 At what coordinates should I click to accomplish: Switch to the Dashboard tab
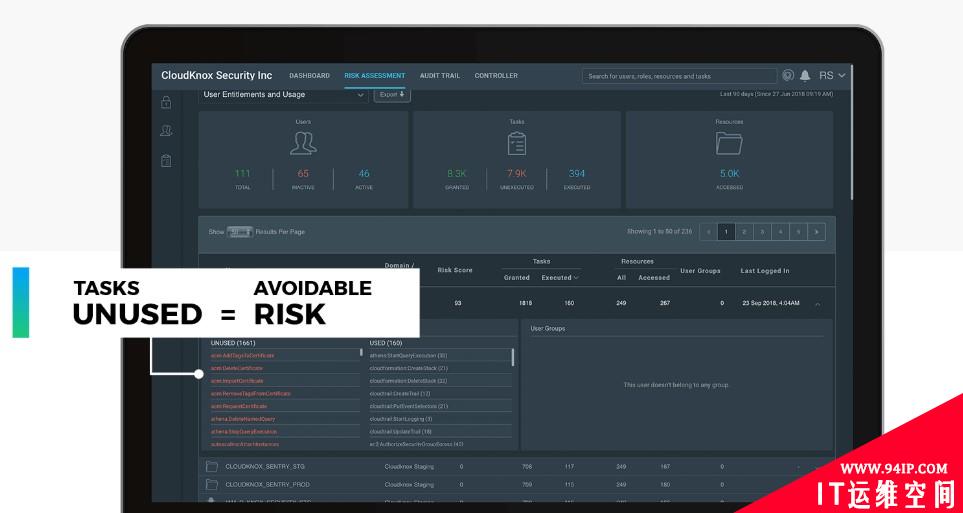click(310, 76)
